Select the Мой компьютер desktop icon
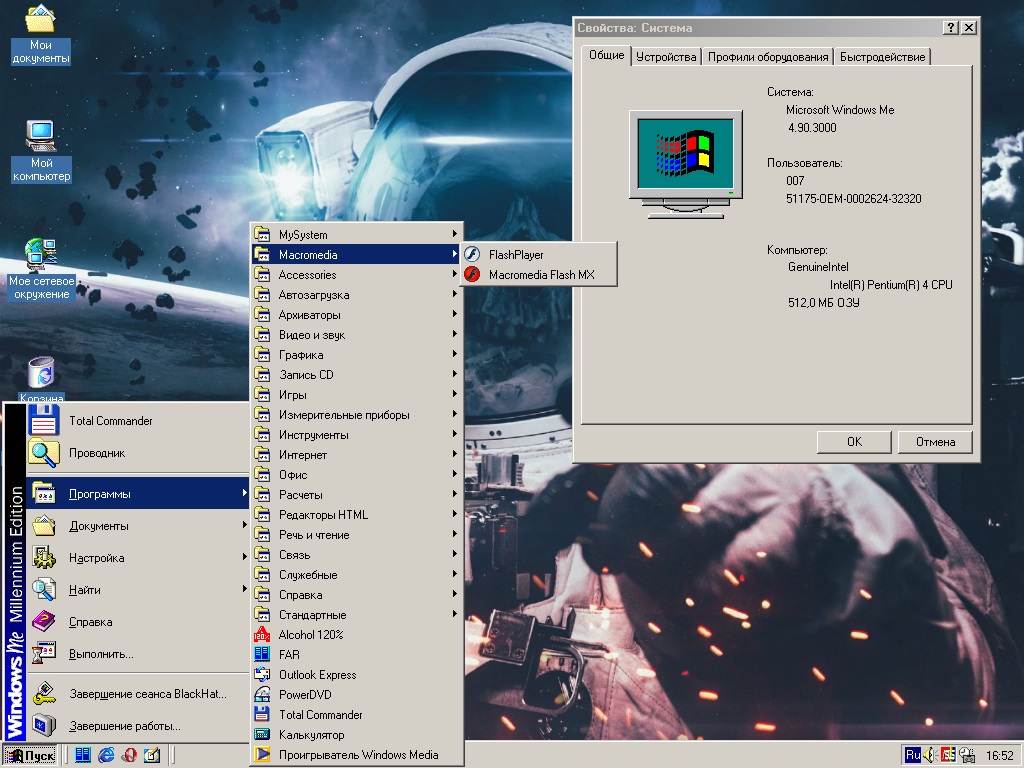Viewport: 1024px width, 768px height. [41, 151]
